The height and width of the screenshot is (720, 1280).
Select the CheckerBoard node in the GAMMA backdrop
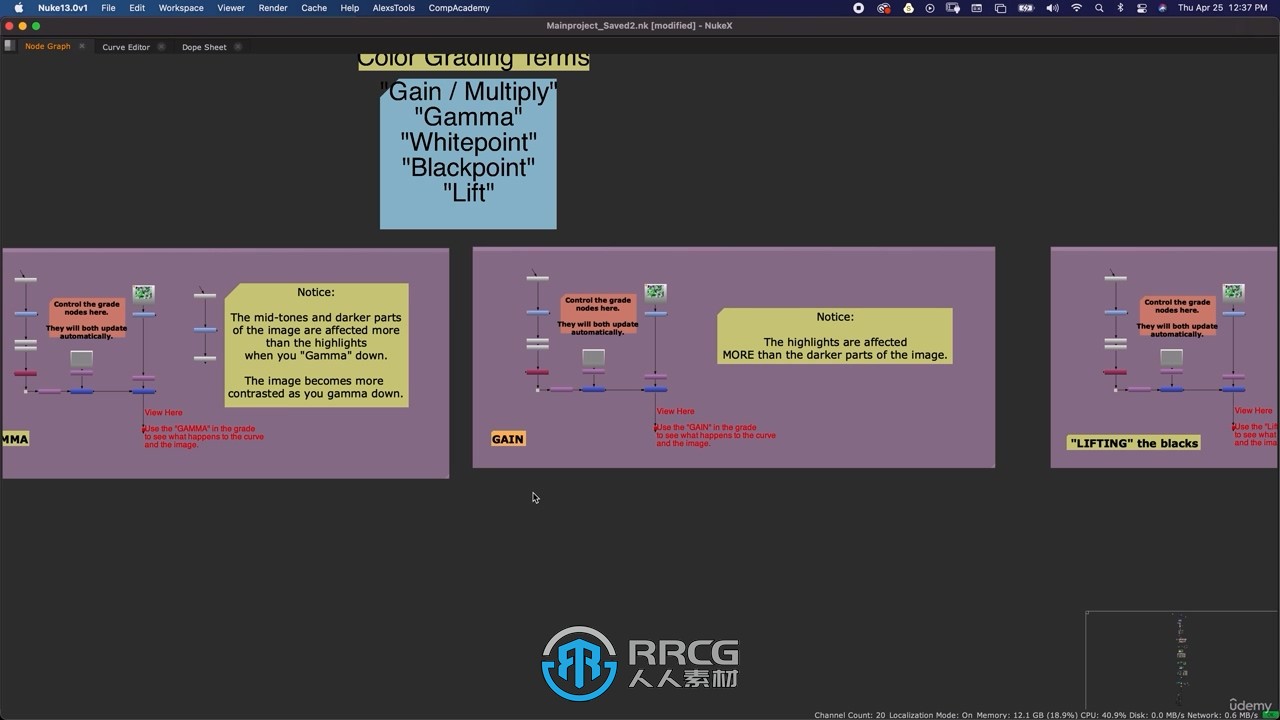click(x=144, y=293)
